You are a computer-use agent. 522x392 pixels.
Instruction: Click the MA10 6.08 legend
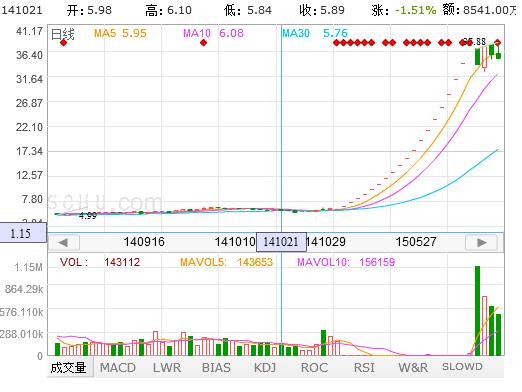coord(213,33)
